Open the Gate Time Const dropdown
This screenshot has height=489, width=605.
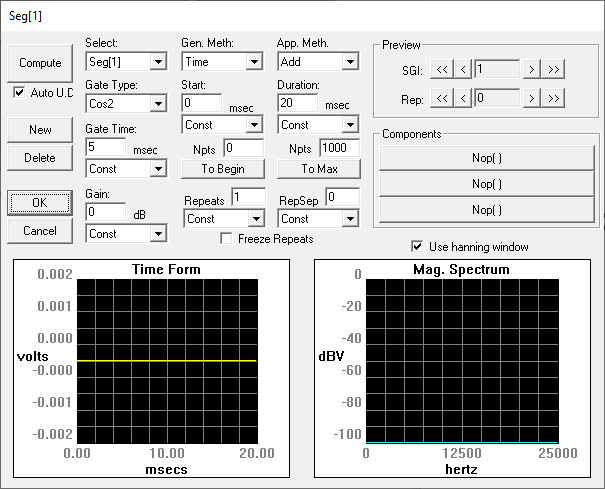pos(126,169)
